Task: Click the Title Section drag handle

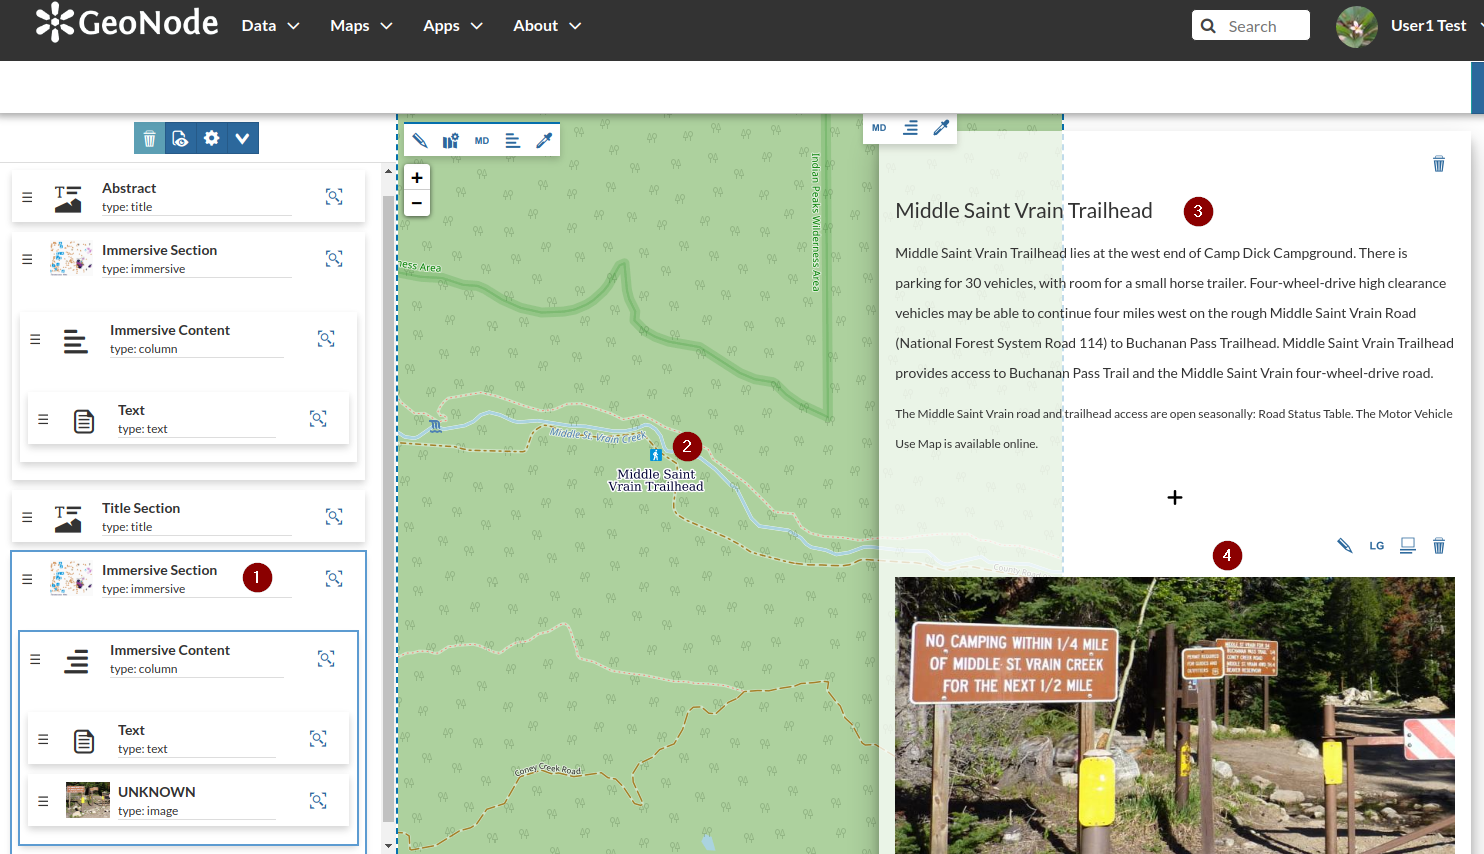Action: coord(27,517)
